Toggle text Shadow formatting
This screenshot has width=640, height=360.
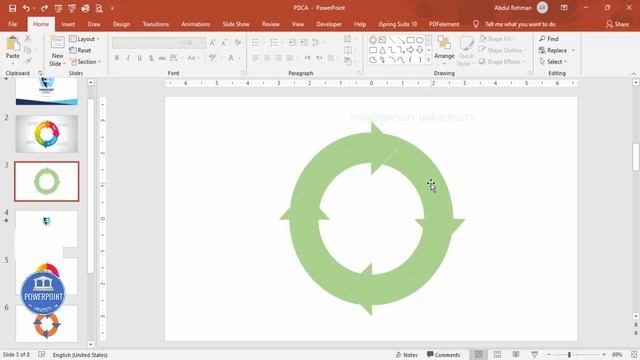(151, 58)
